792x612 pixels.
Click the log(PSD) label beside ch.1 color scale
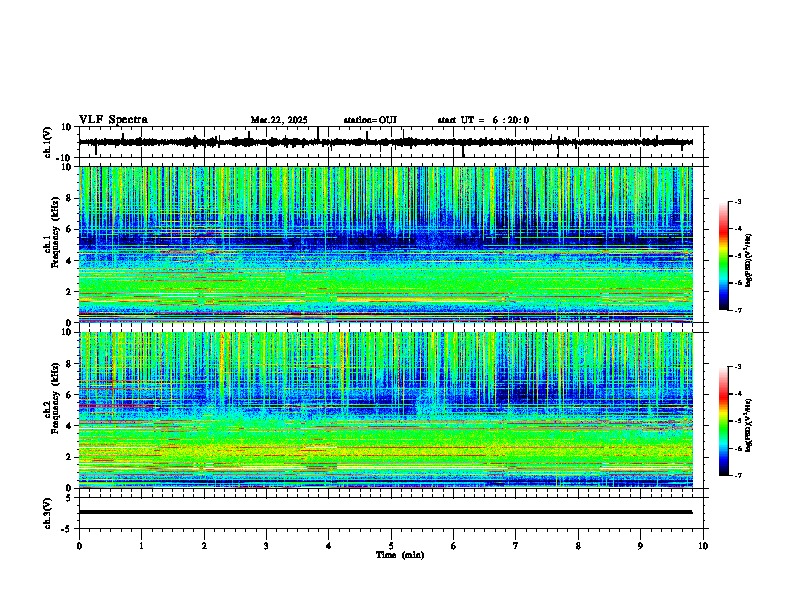click(x=749, y=261)
